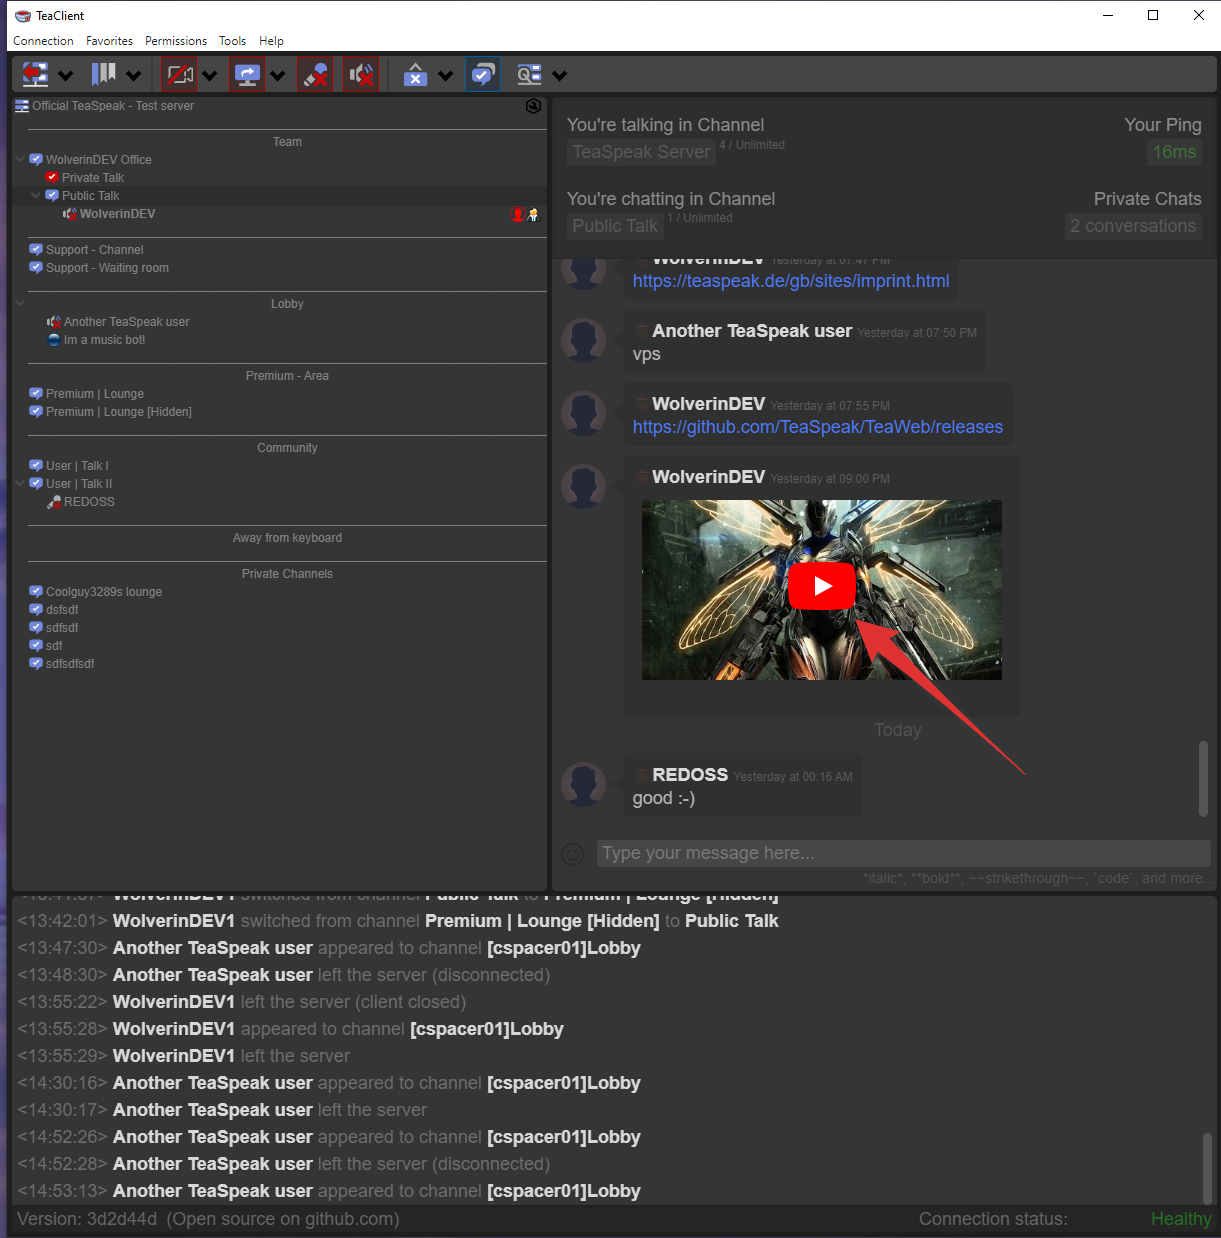The height and width of the screenshot is (1238, 1221).
Task: Click the red Private Talk channel icon
Action: [53, 178]
